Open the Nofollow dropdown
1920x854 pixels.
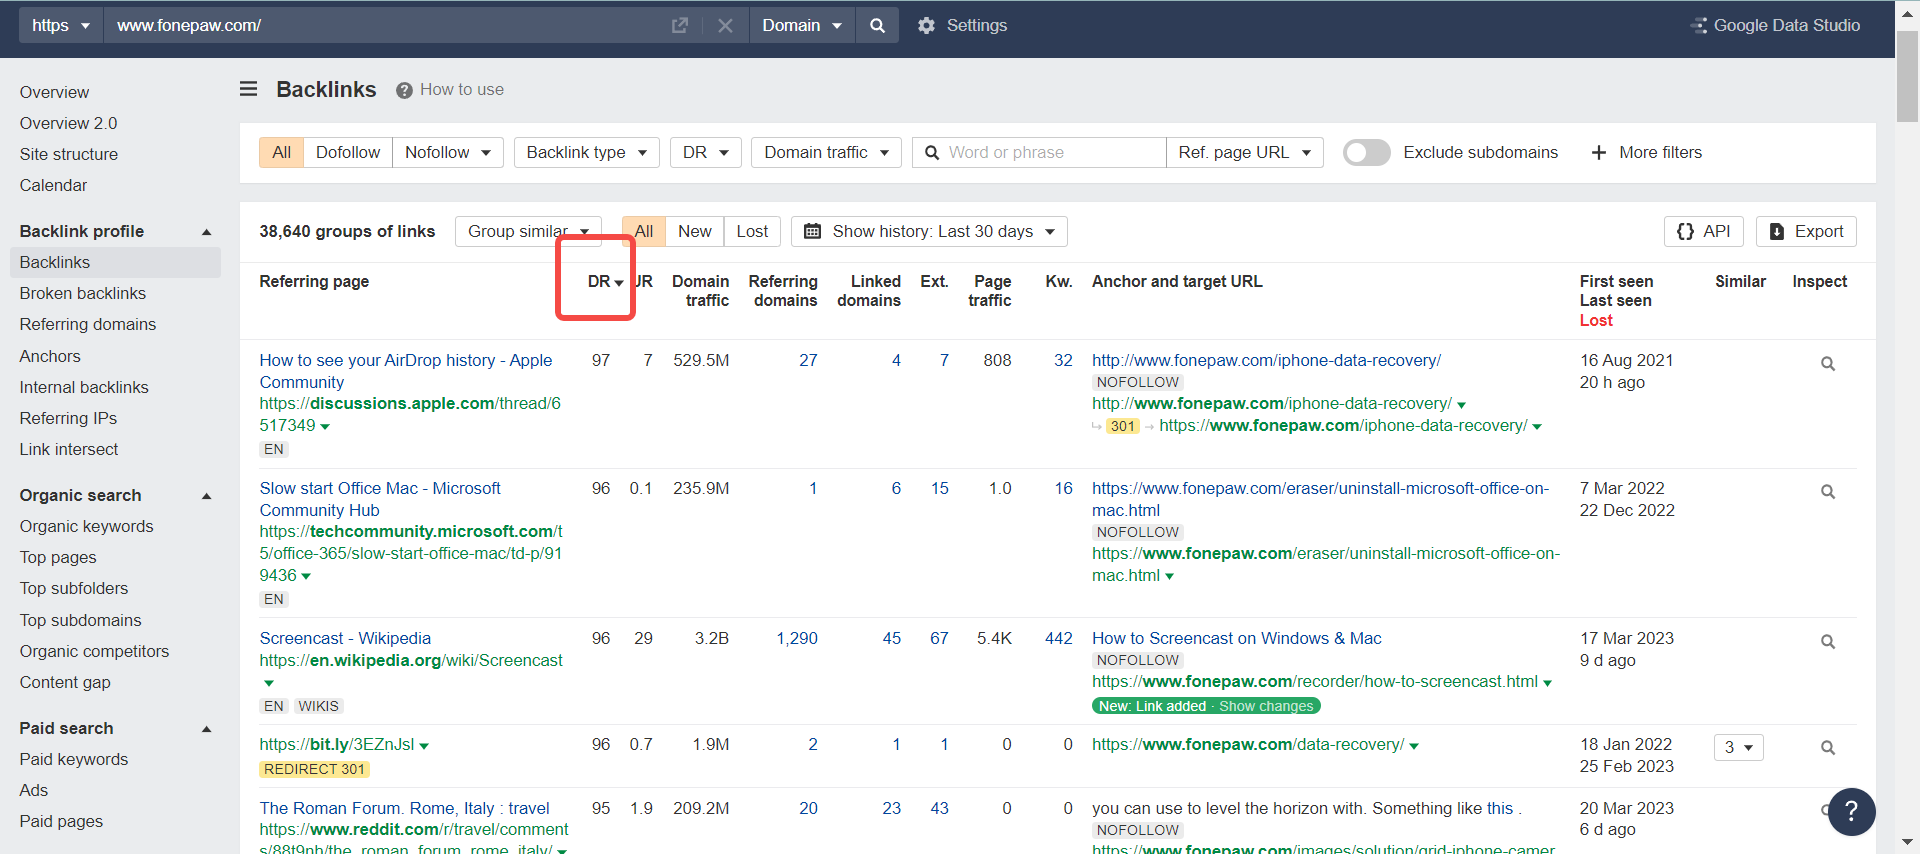click(x=448, y=152)
